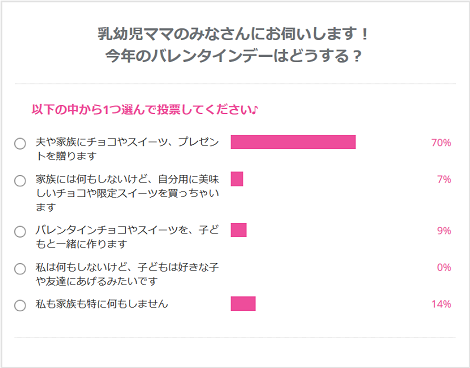Click the poll title about Valentine's Day
This screenshot has height=368, width=470.
click(233, 45)
